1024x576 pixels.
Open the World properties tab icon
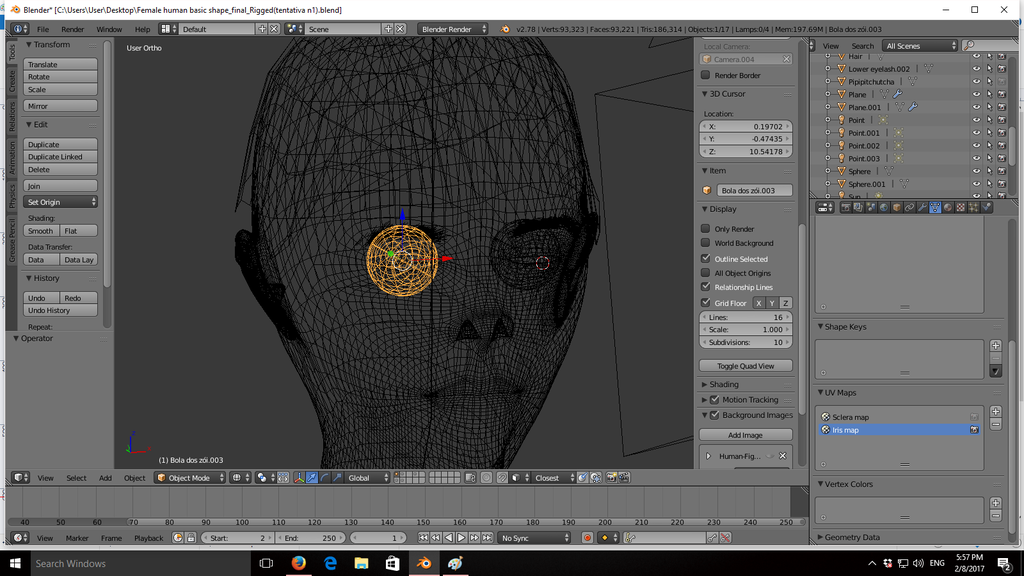(884, 208)
